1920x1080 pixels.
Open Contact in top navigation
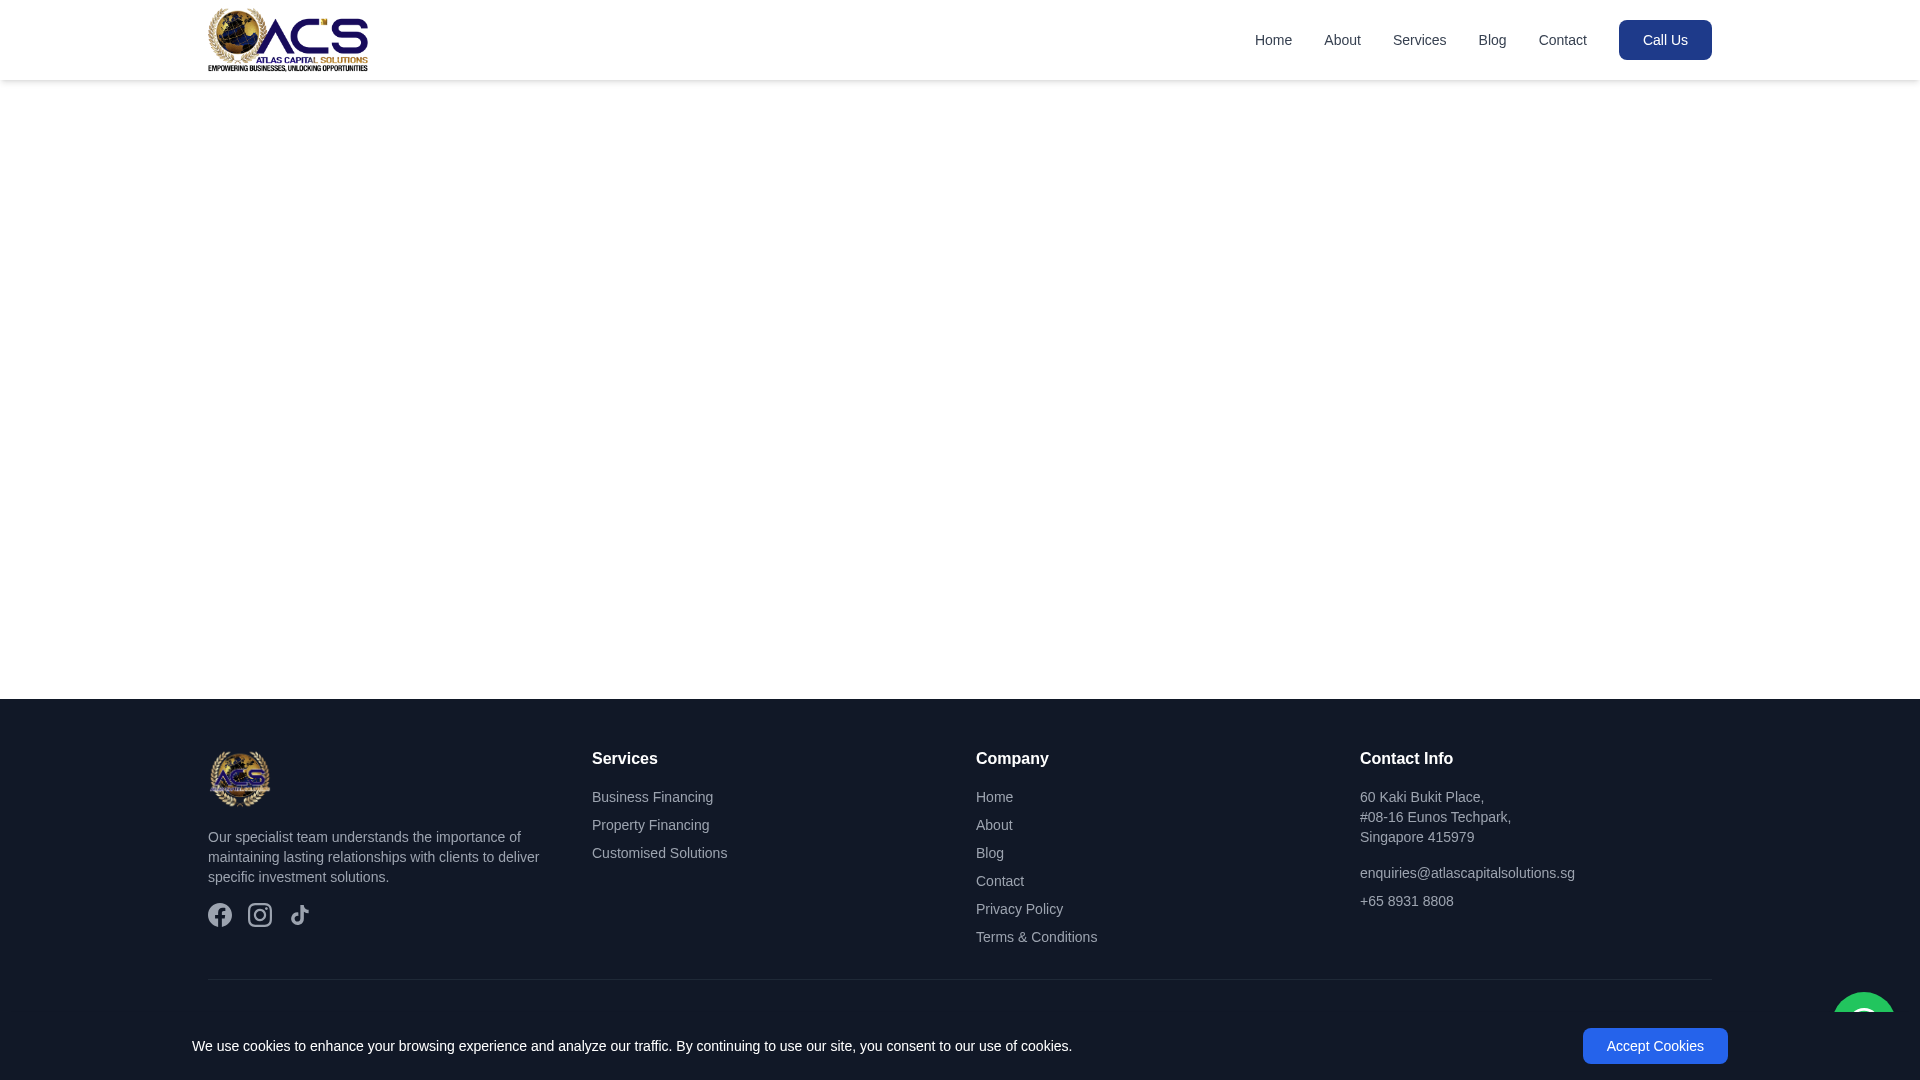pyautogui.click(x=1562, y=40)
